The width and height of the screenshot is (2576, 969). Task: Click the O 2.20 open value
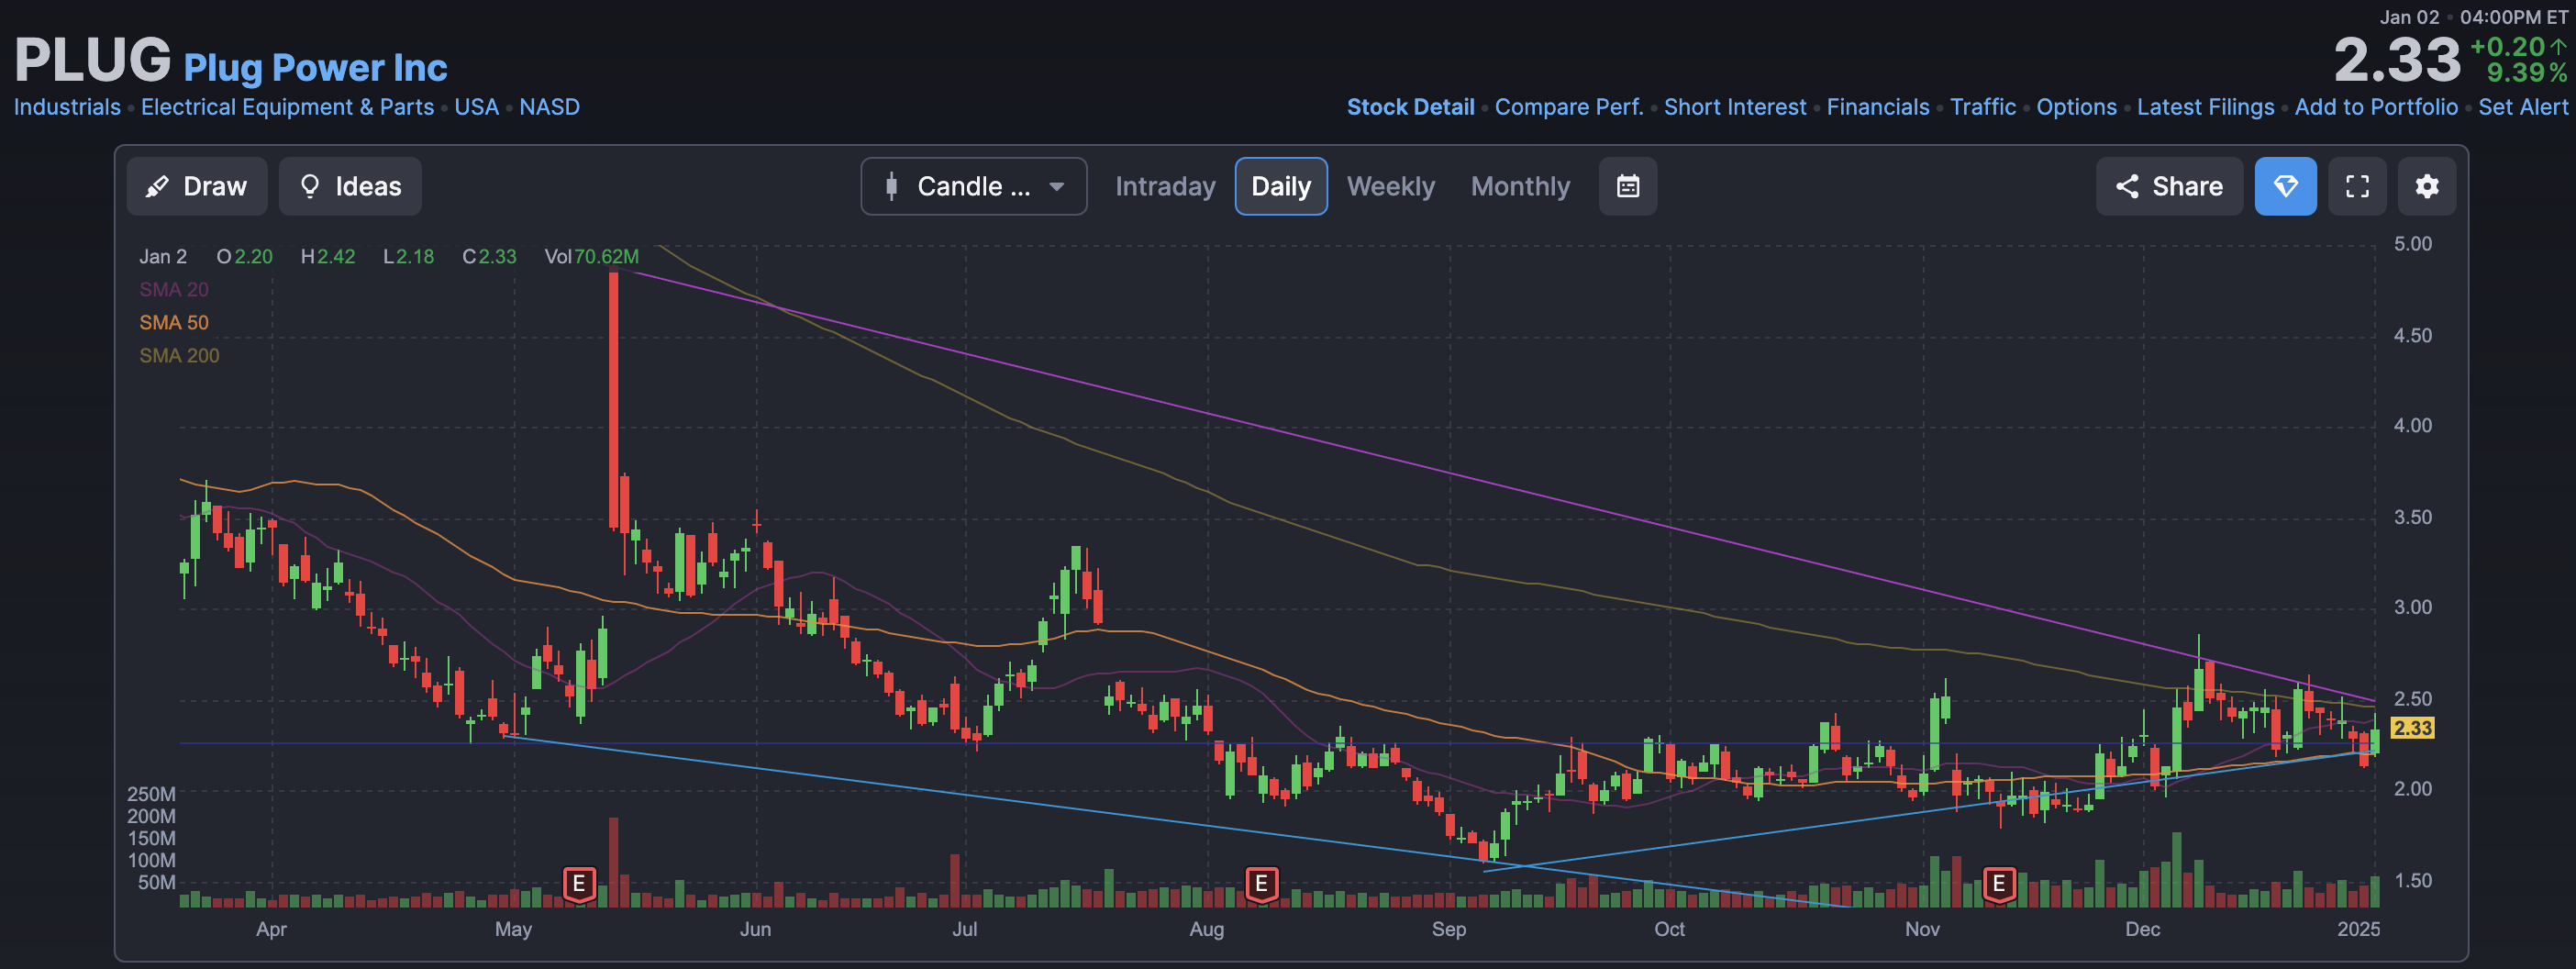coord(244,256)
